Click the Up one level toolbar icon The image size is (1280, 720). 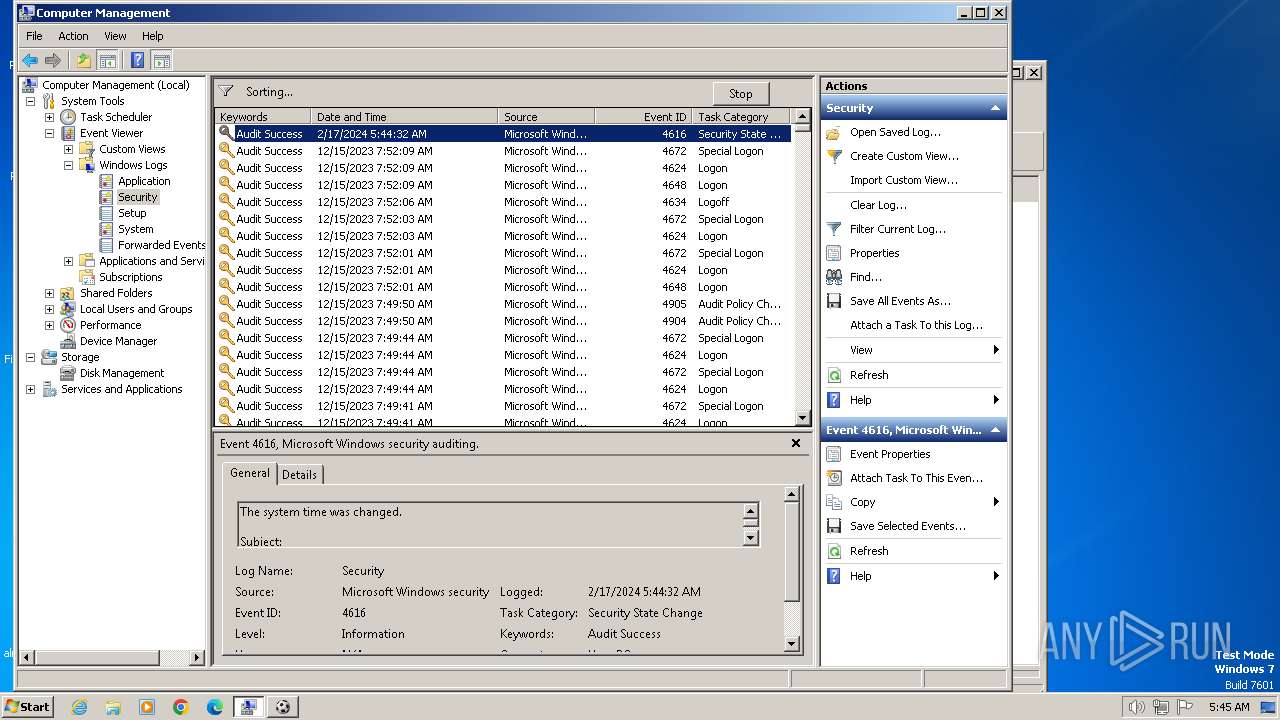(x=84, y=60)
